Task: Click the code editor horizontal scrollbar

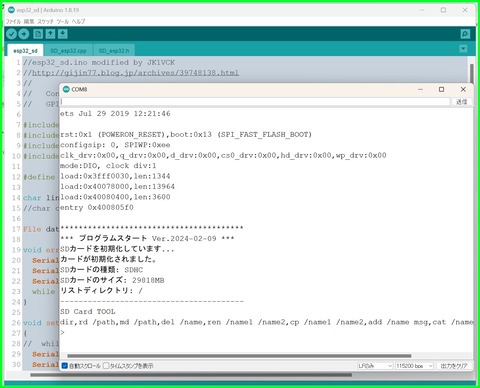Action: pyautogui.click(x=191, y=375)
